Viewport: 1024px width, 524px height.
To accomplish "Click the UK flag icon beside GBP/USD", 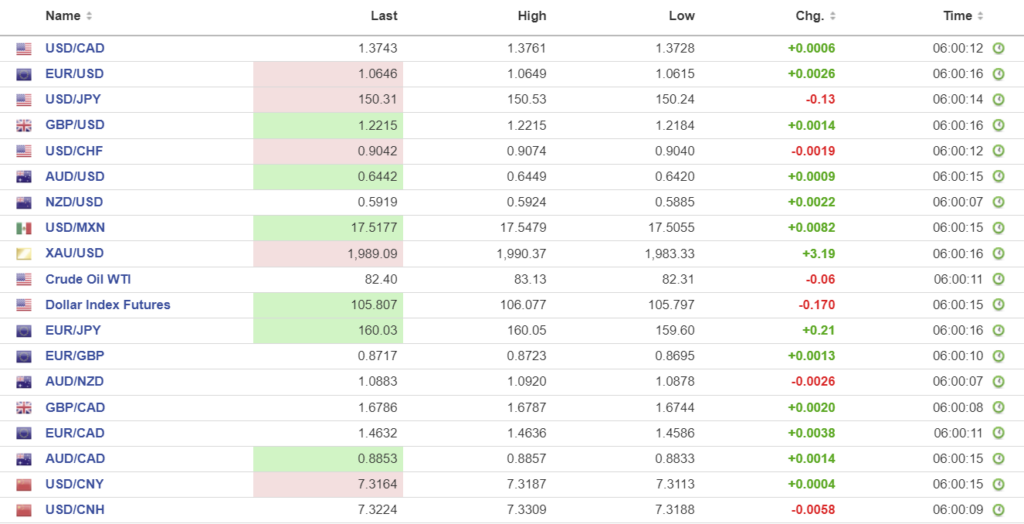I will pyautogui.click(x=24, y=126).
